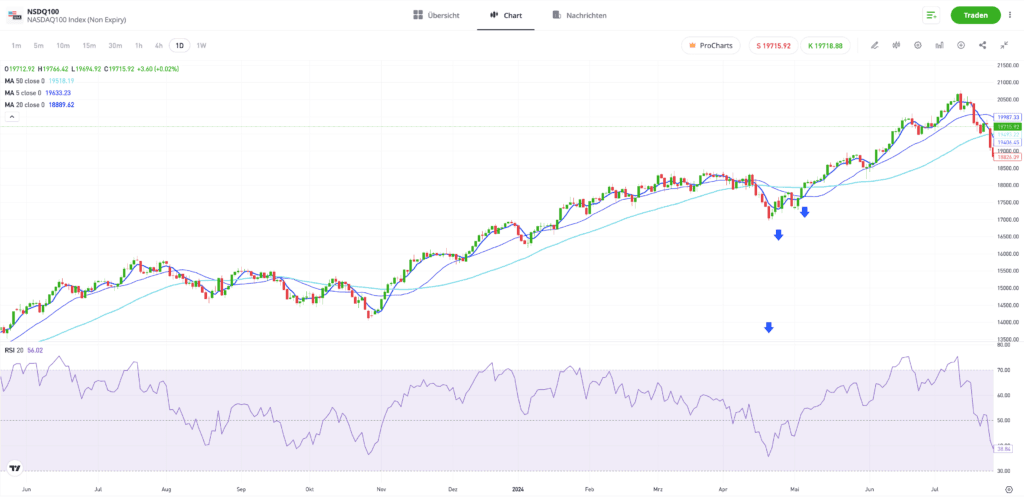Click the NSDQ100 instrument logo
Screen dimensions: 1024x497
click(14, 15)
